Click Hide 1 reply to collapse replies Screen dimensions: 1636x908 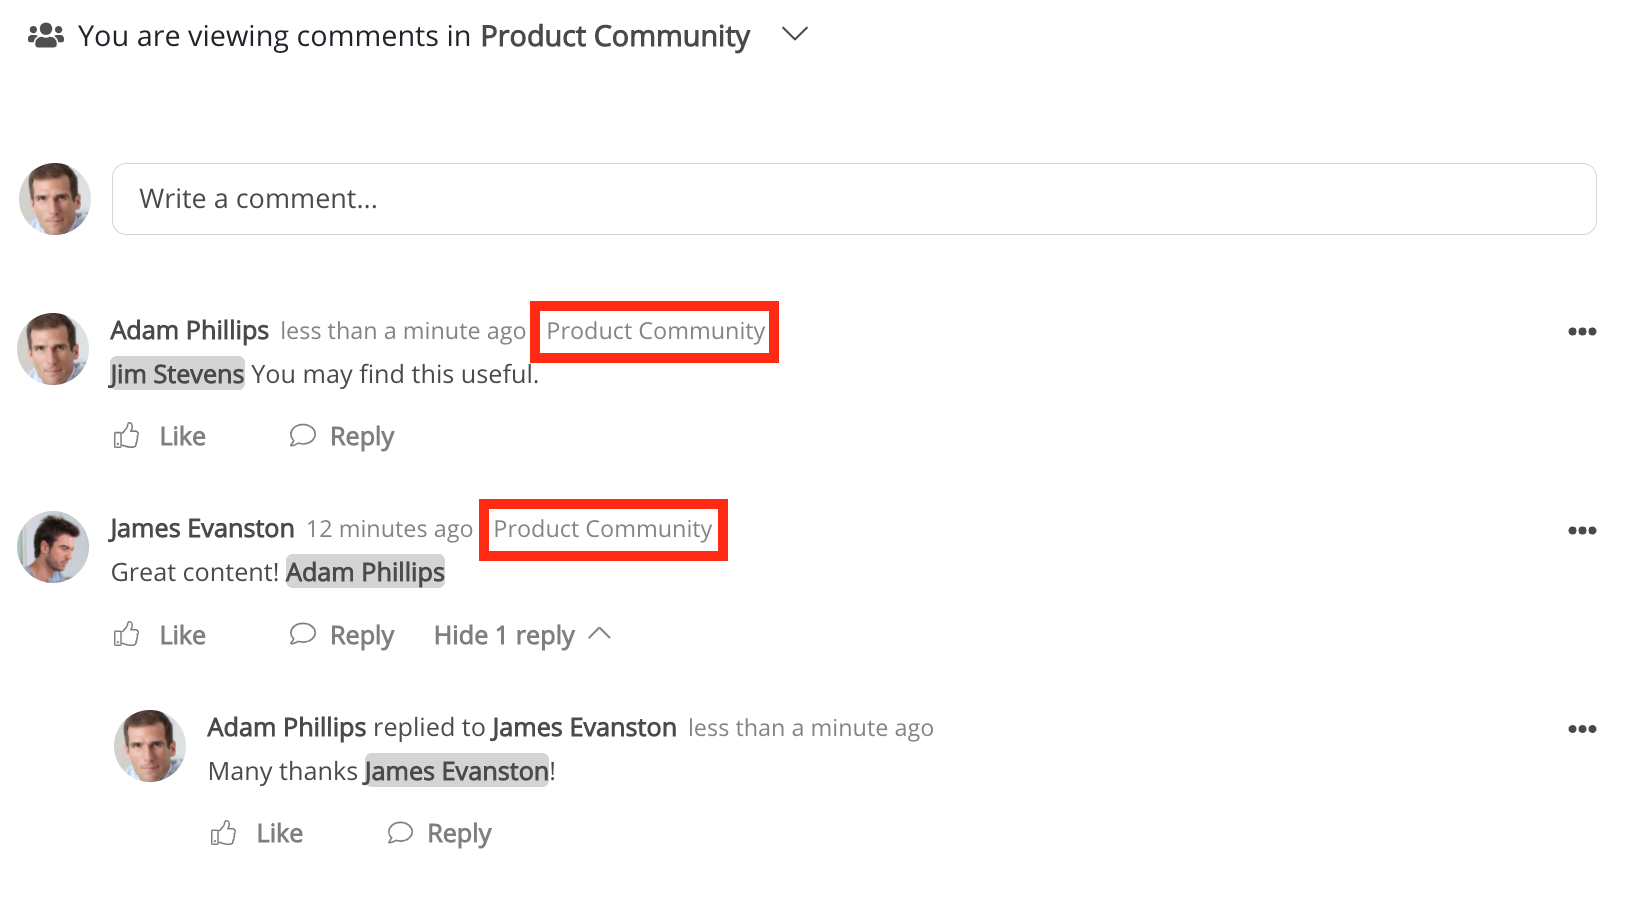pyautogui.click(x=504, y=634)
